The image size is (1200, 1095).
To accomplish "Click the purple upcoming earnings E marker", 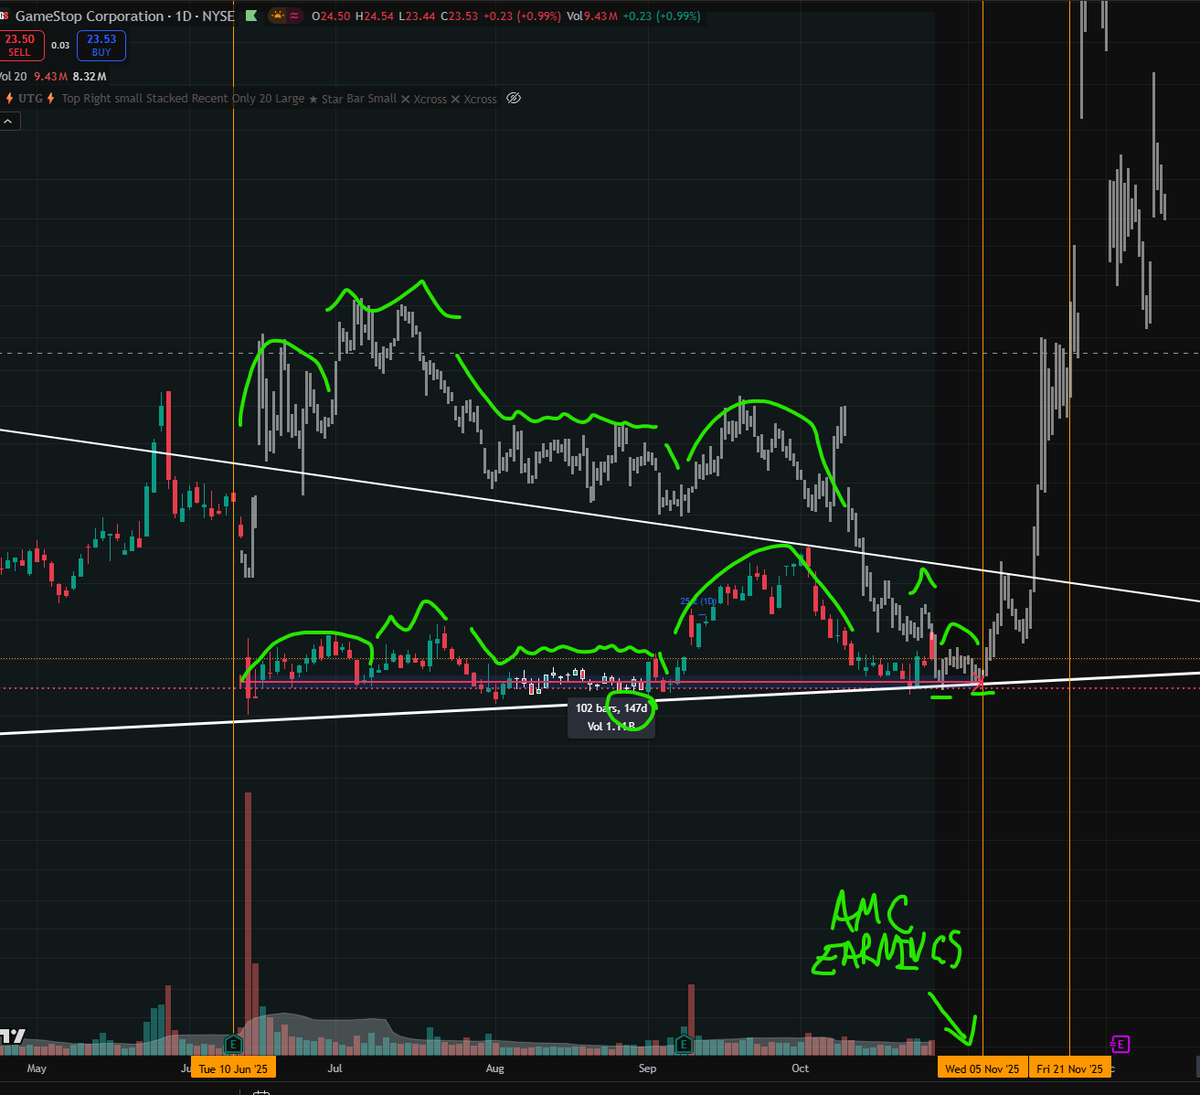I will point(1120,1044).
